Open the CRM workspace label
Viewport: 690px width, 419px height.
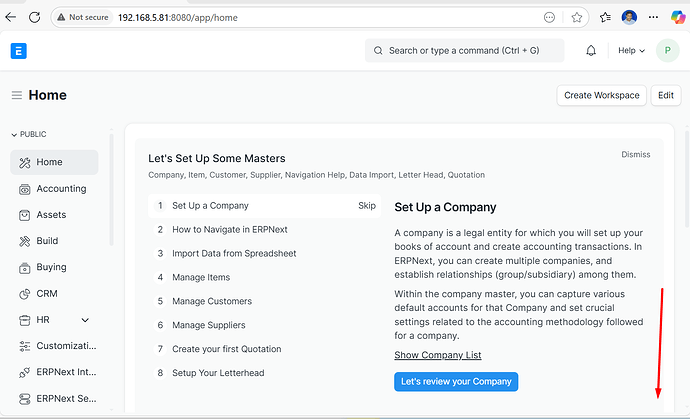point(47,294)
